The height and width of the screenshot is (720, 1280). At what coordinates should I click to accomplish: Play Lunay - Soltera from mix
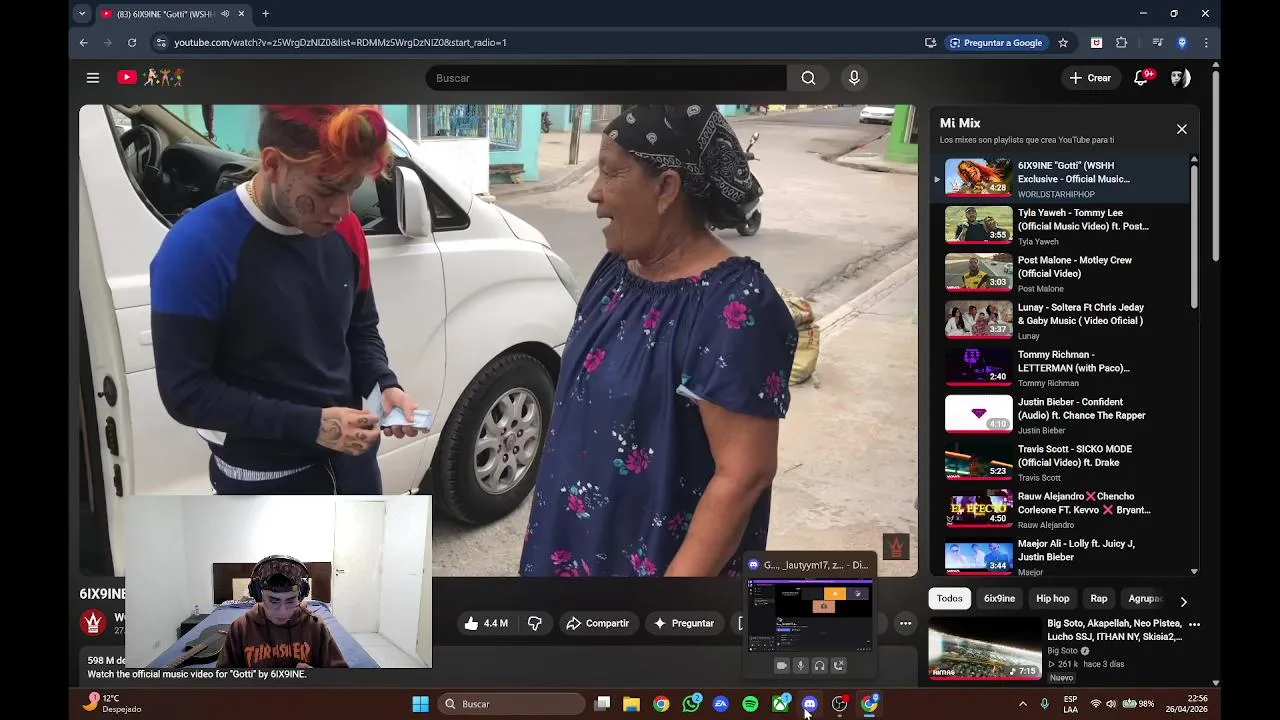point(1060,320)
